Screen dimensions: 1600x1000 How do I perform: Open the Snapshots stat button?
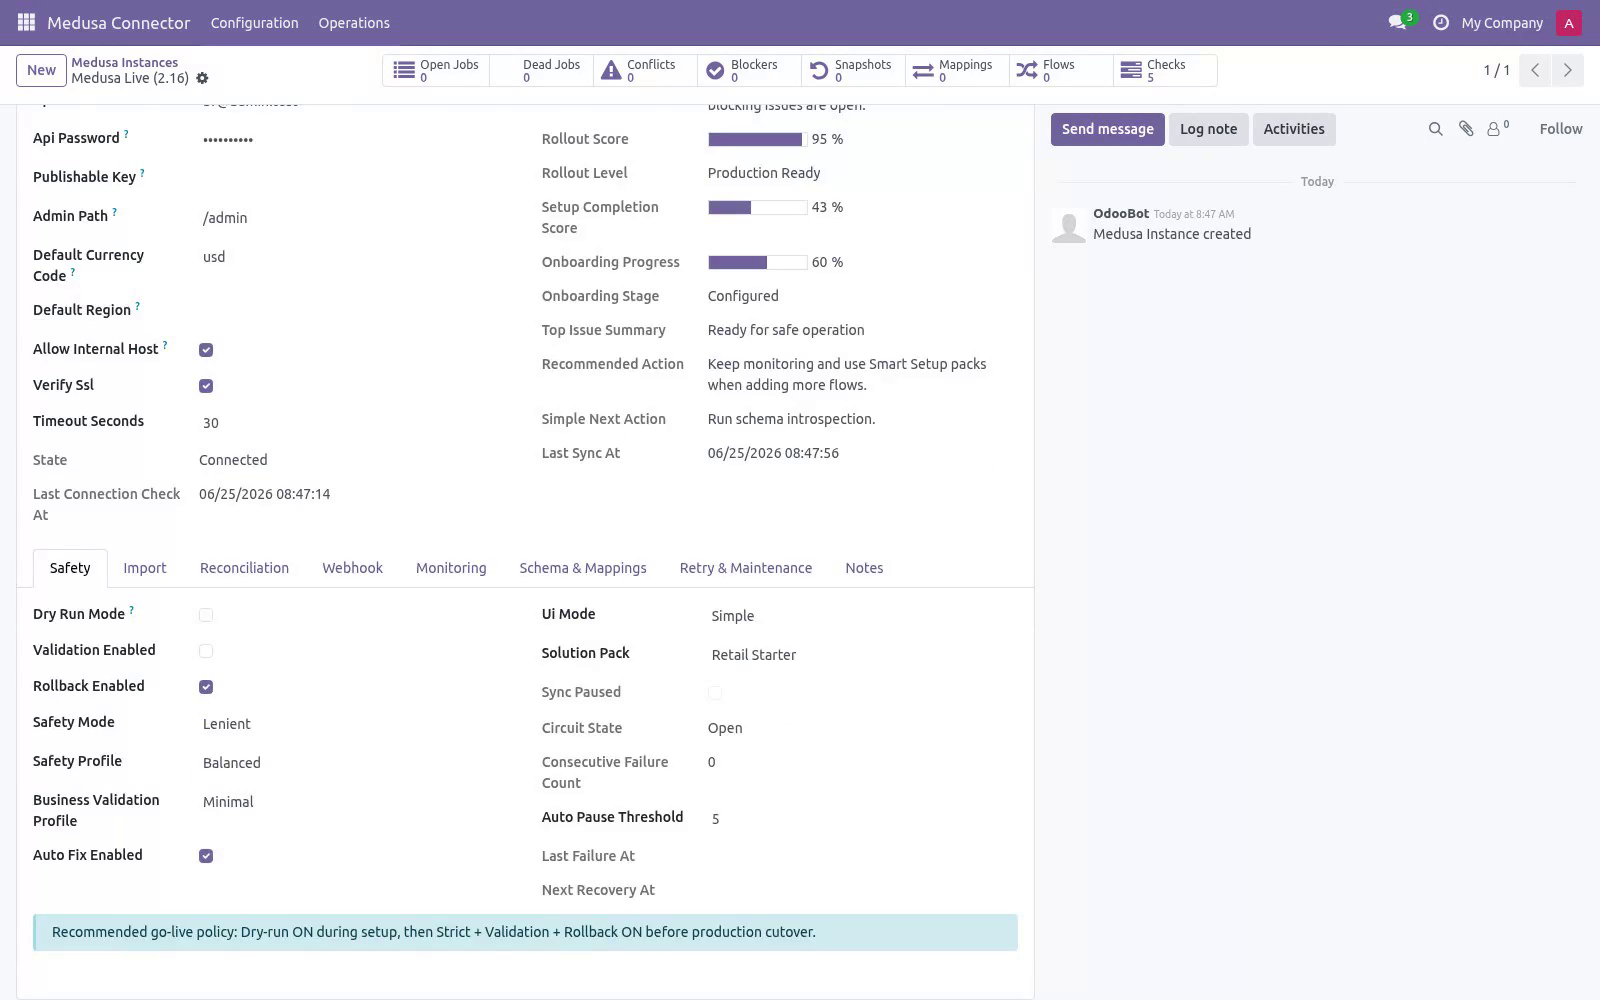click(853, 70)
